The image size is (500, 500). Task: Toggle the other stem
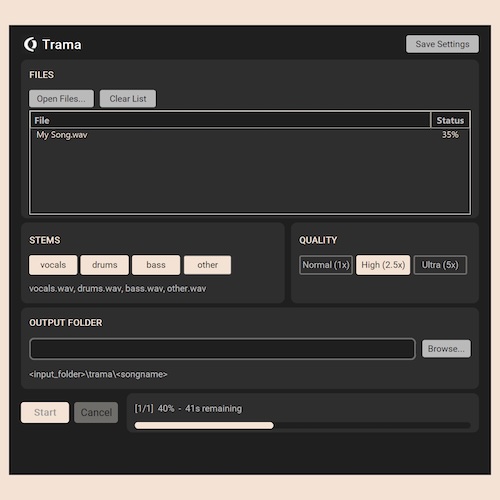coord(207,265)
